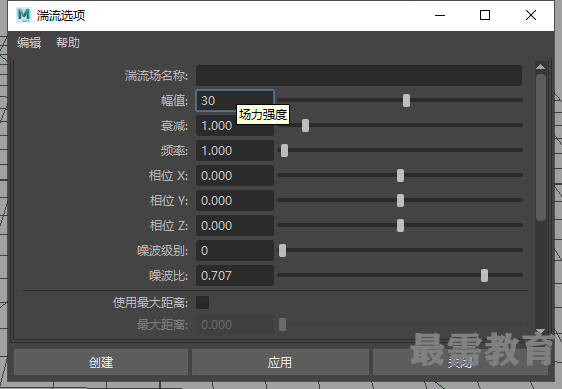Click the 应用 button

click(x=280, y=362)
